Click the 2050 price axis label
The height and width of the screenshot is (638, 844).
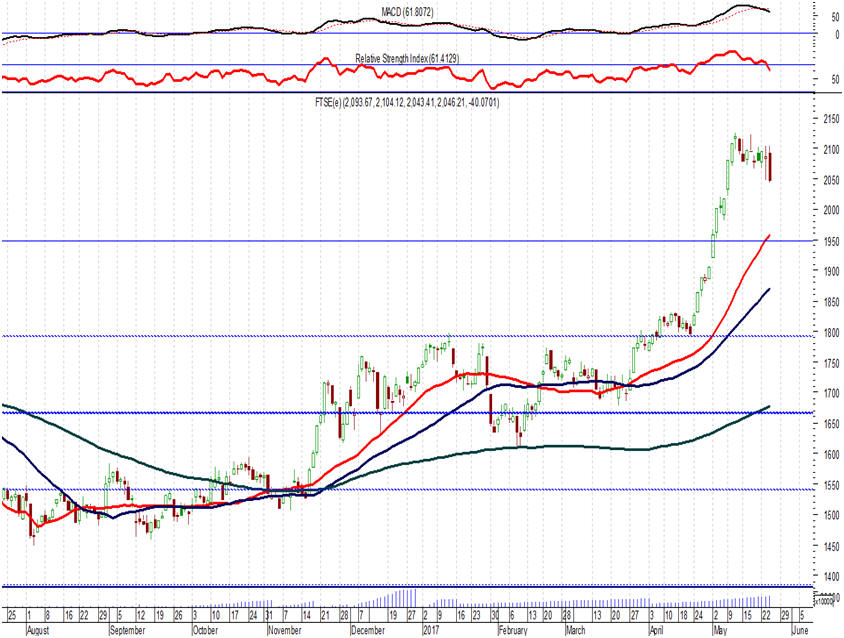(832, 180)
